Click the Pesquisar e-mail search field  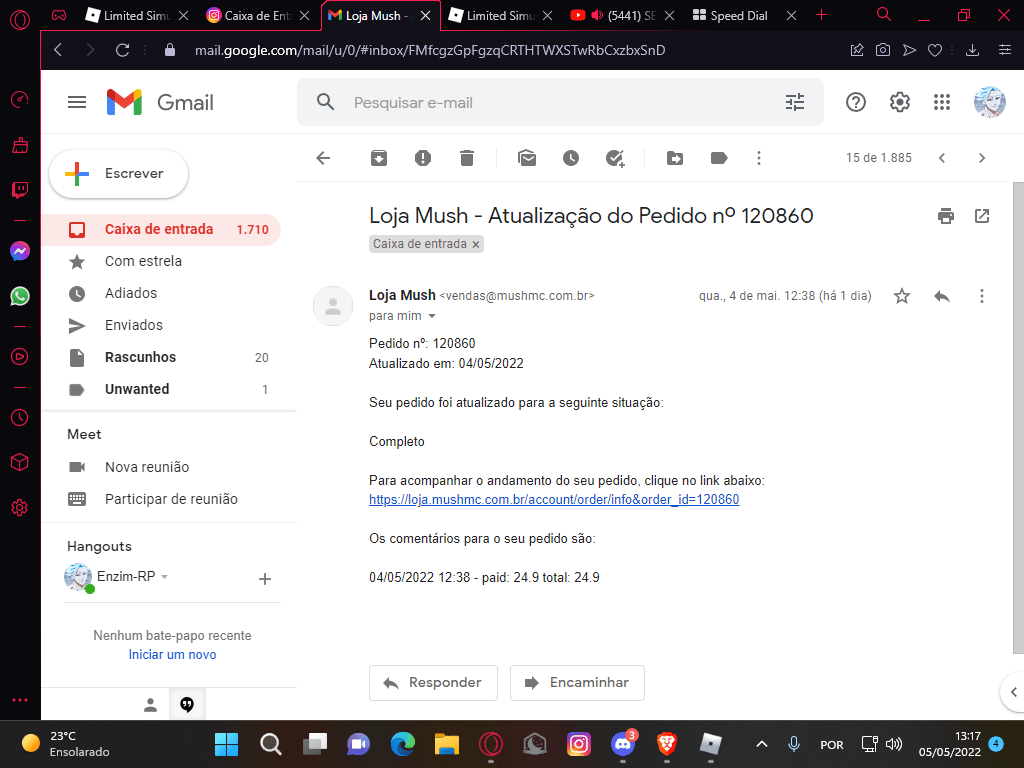pyautogui.click(x=562, y=103)
